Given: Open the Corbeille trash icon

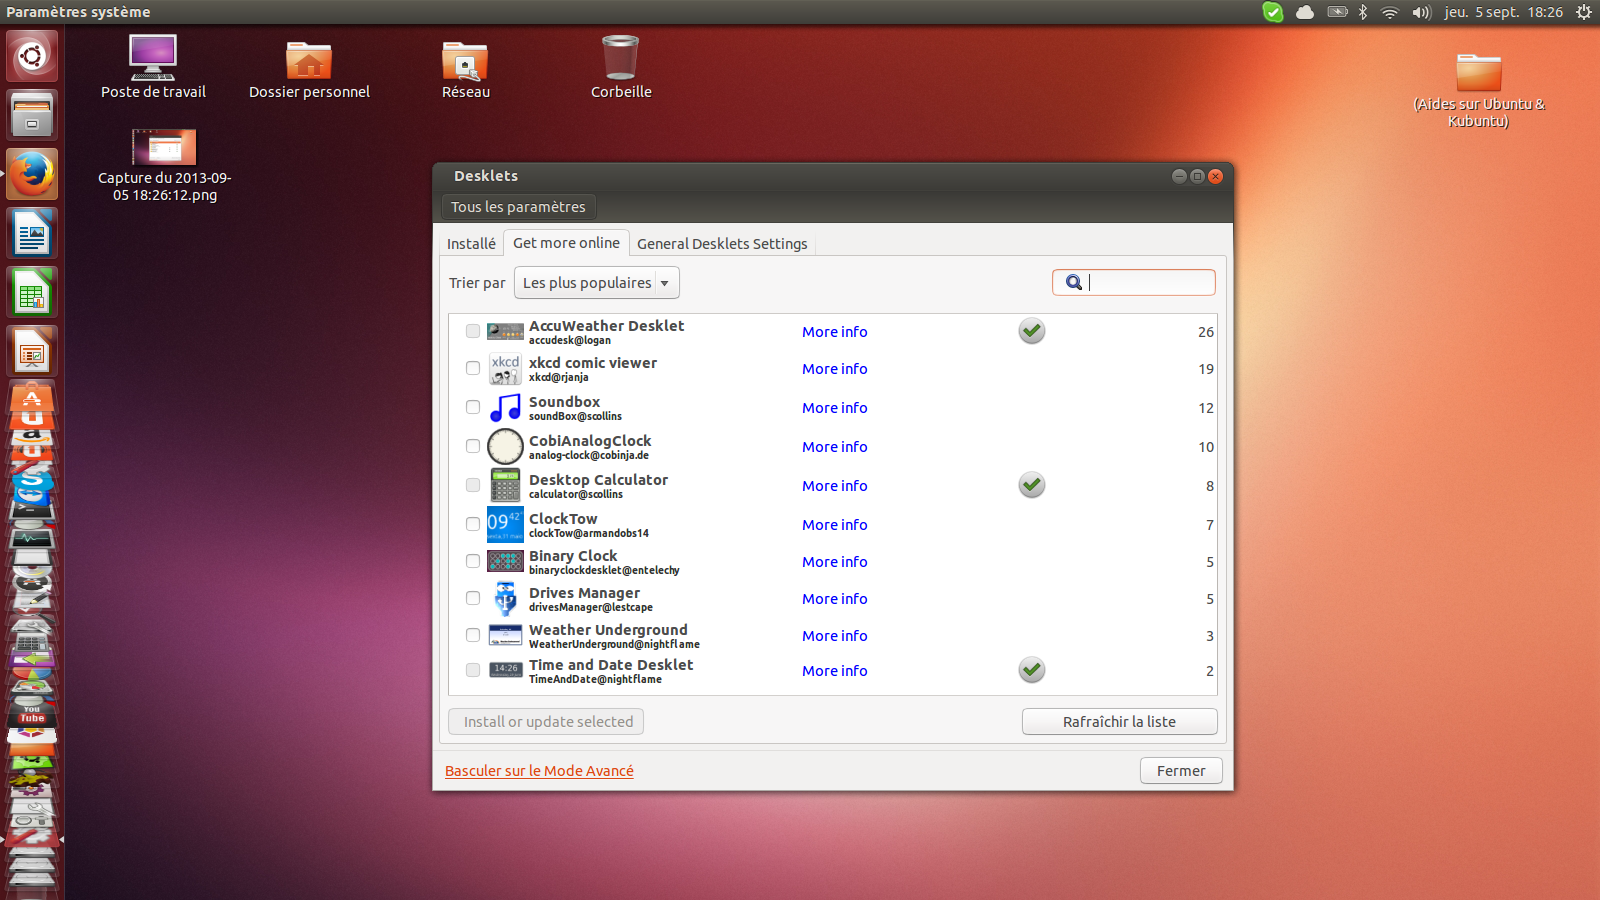Looking at the screenshot, I should [621, 67].
